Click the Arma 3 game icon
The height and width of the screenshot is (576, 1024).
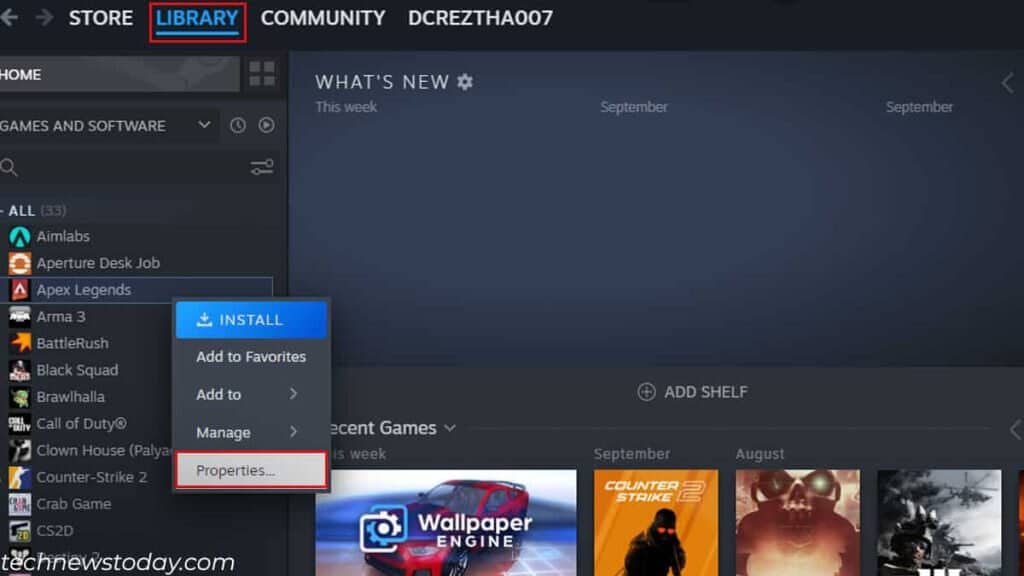20,316
